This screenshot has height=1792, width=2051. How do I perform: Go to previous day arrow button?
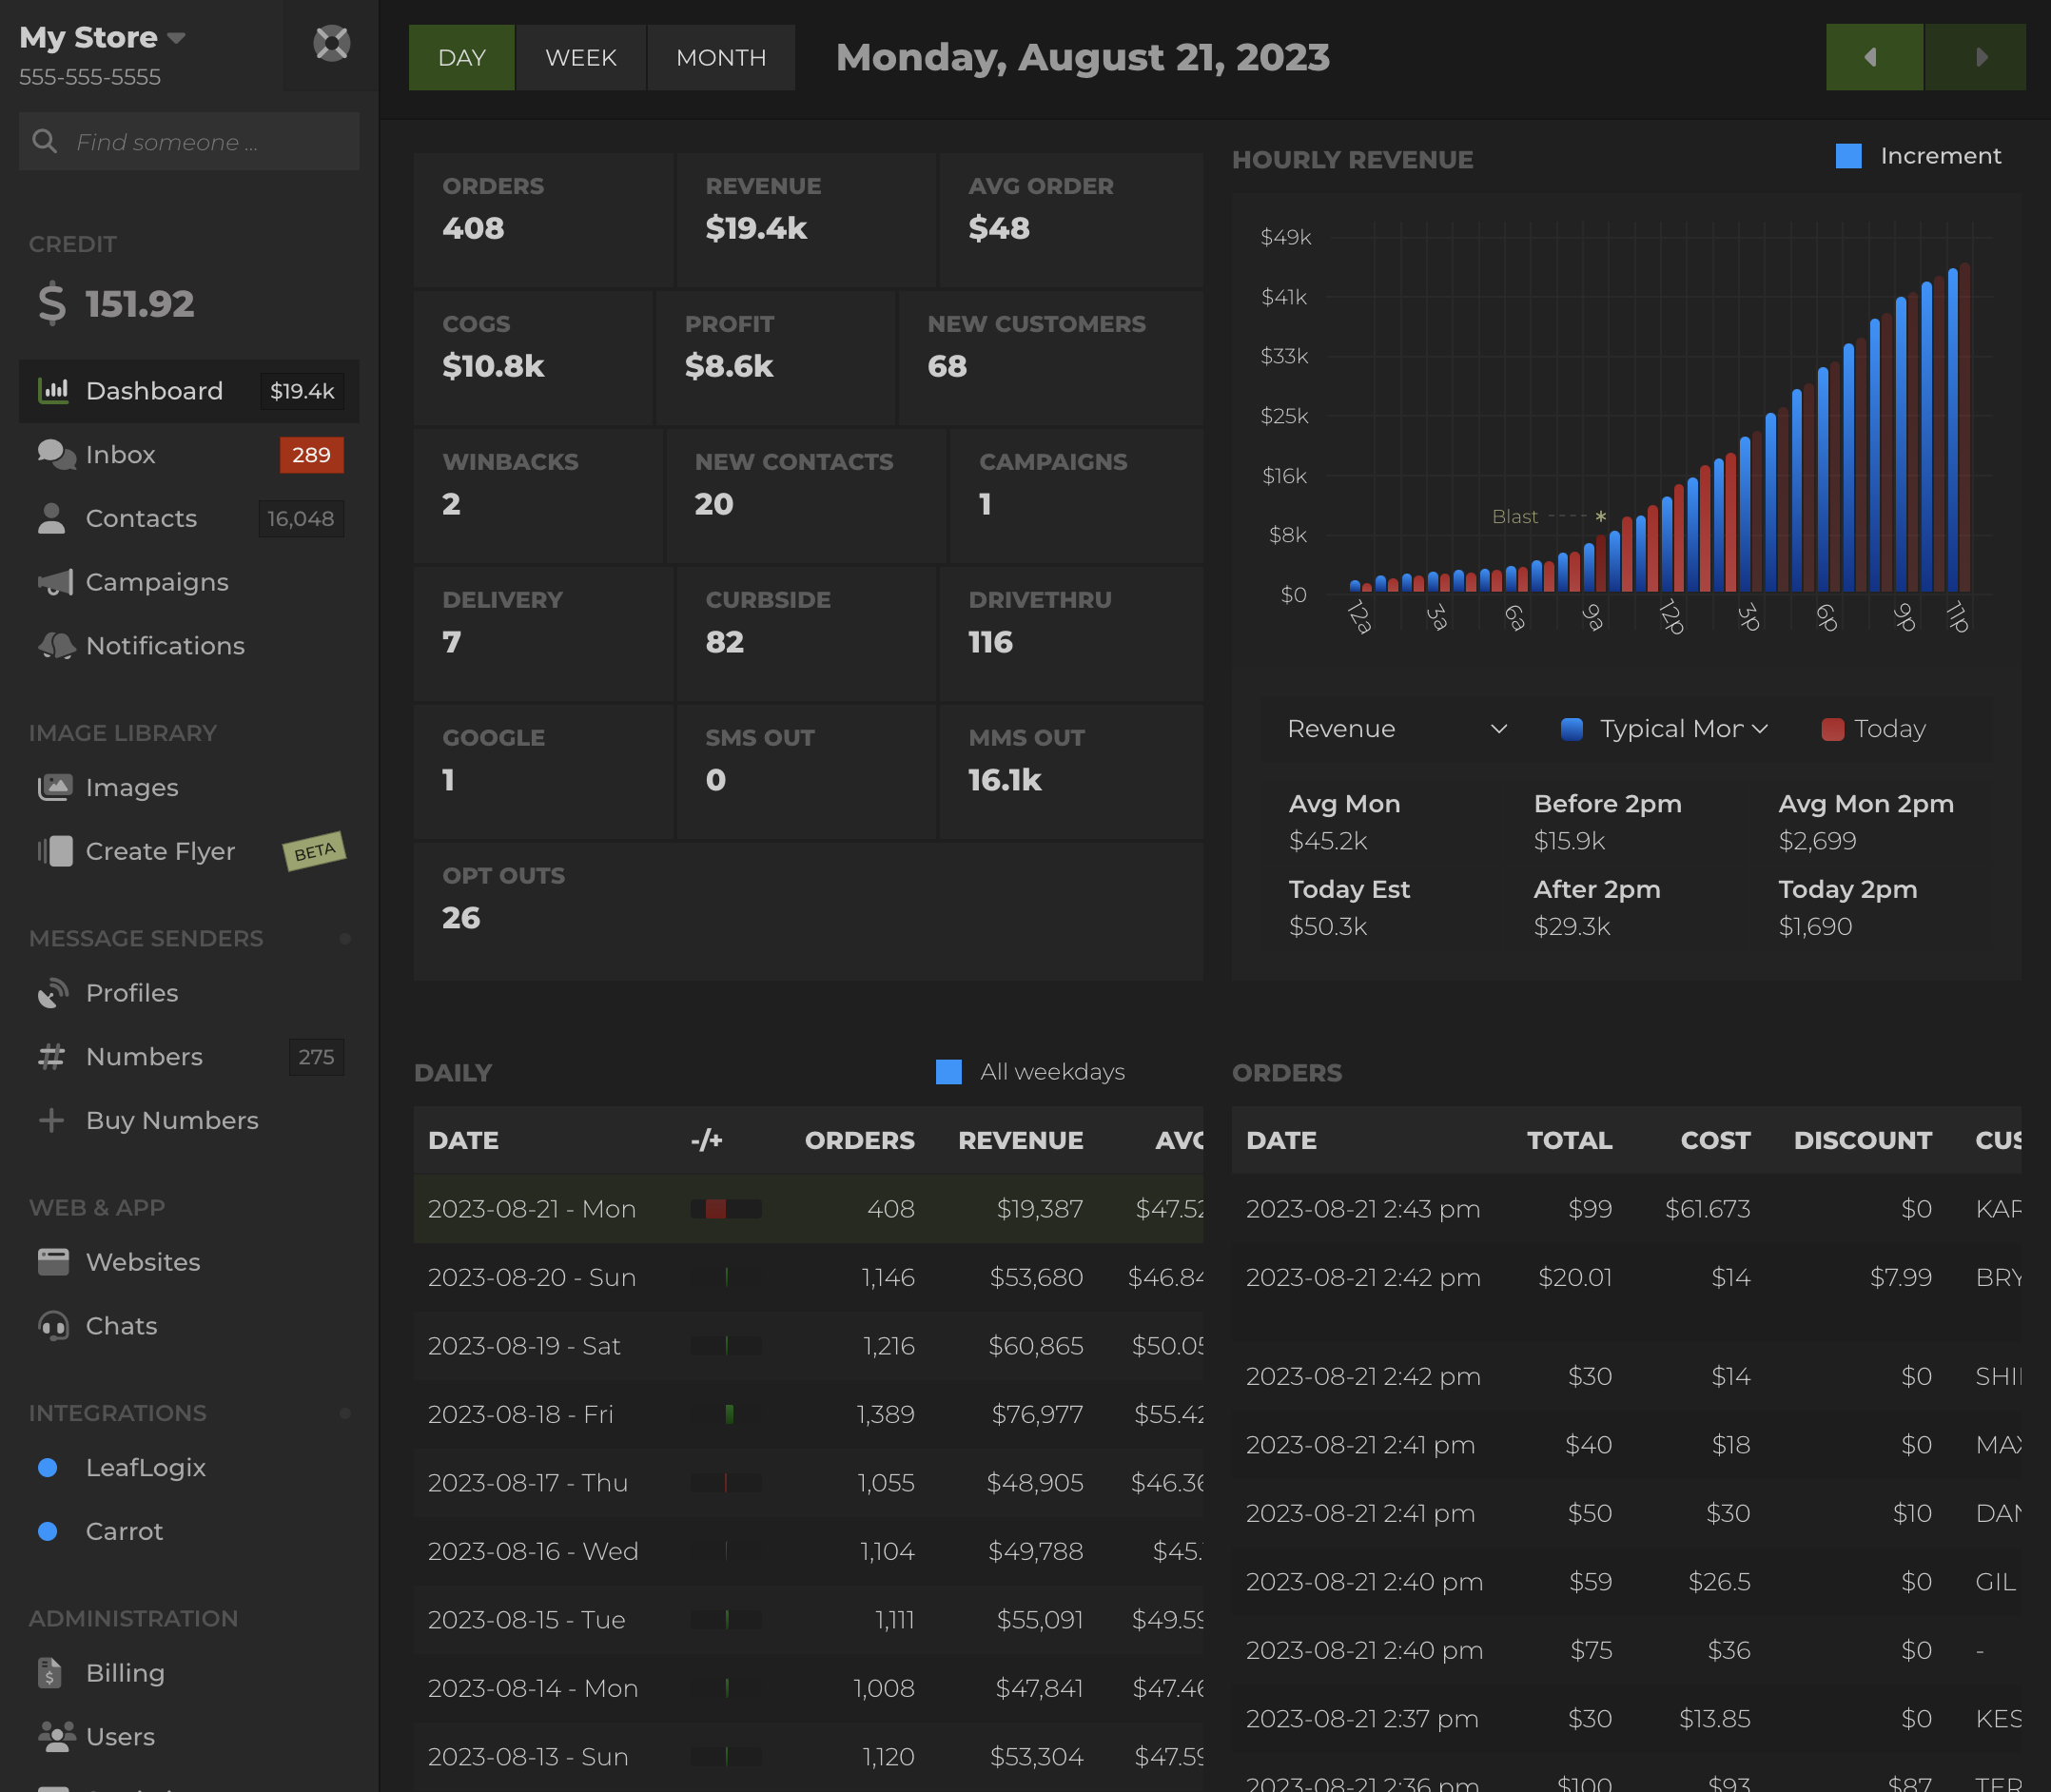(x=1872, y=58)
